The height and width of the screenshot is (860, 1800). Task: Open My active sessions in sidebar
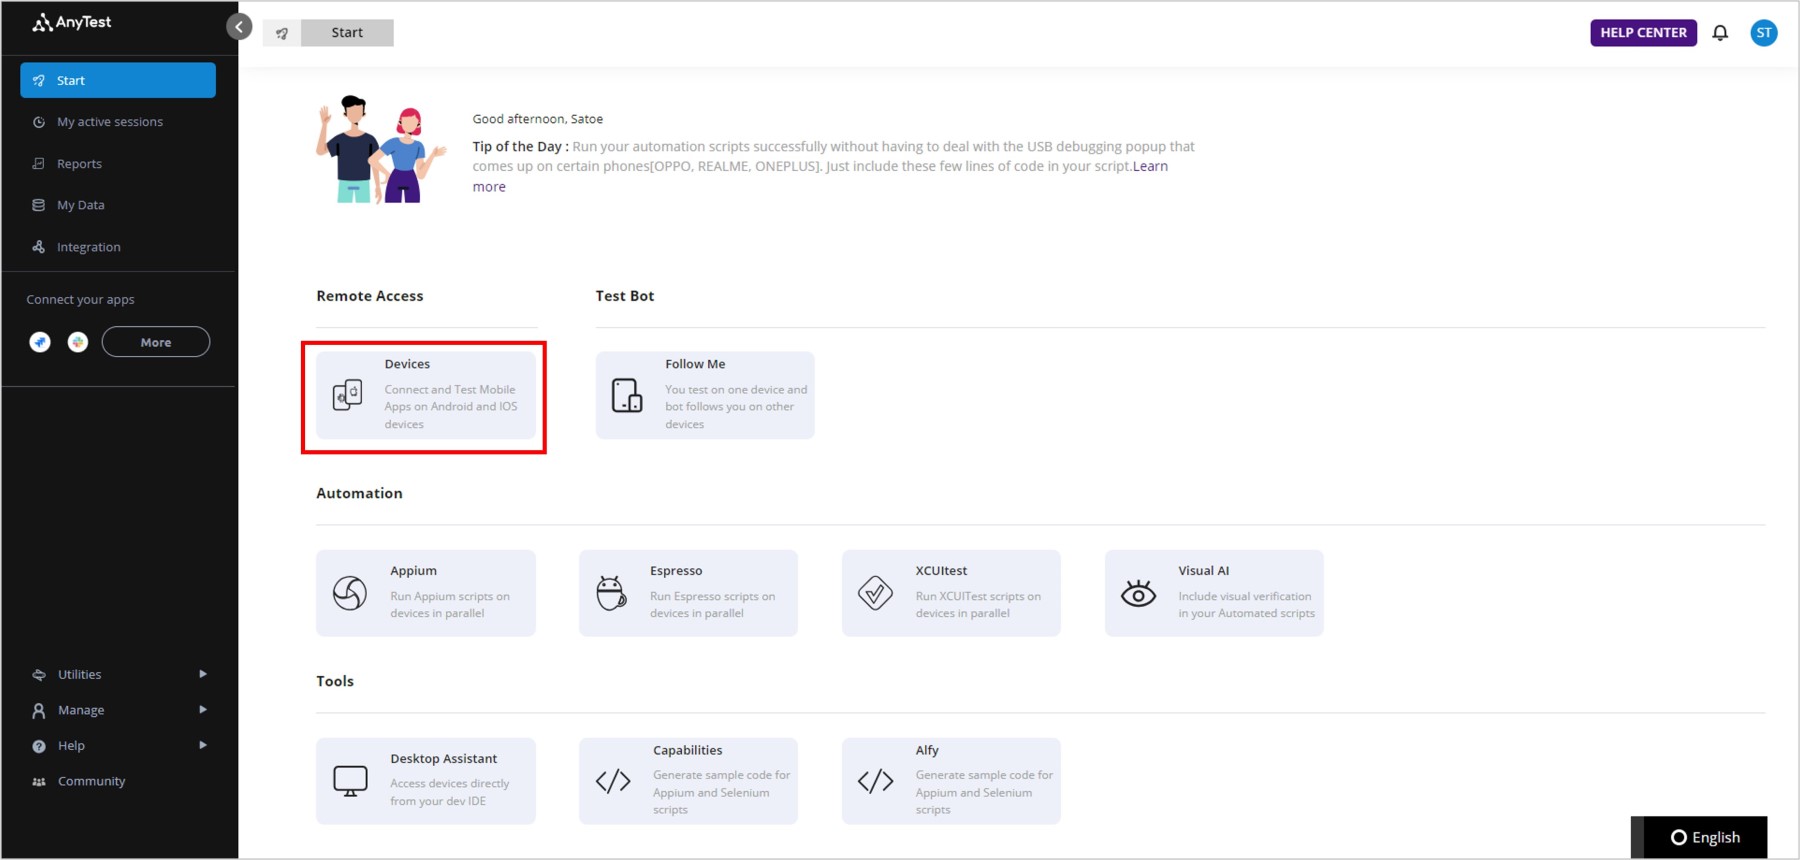tap(109, 122)
